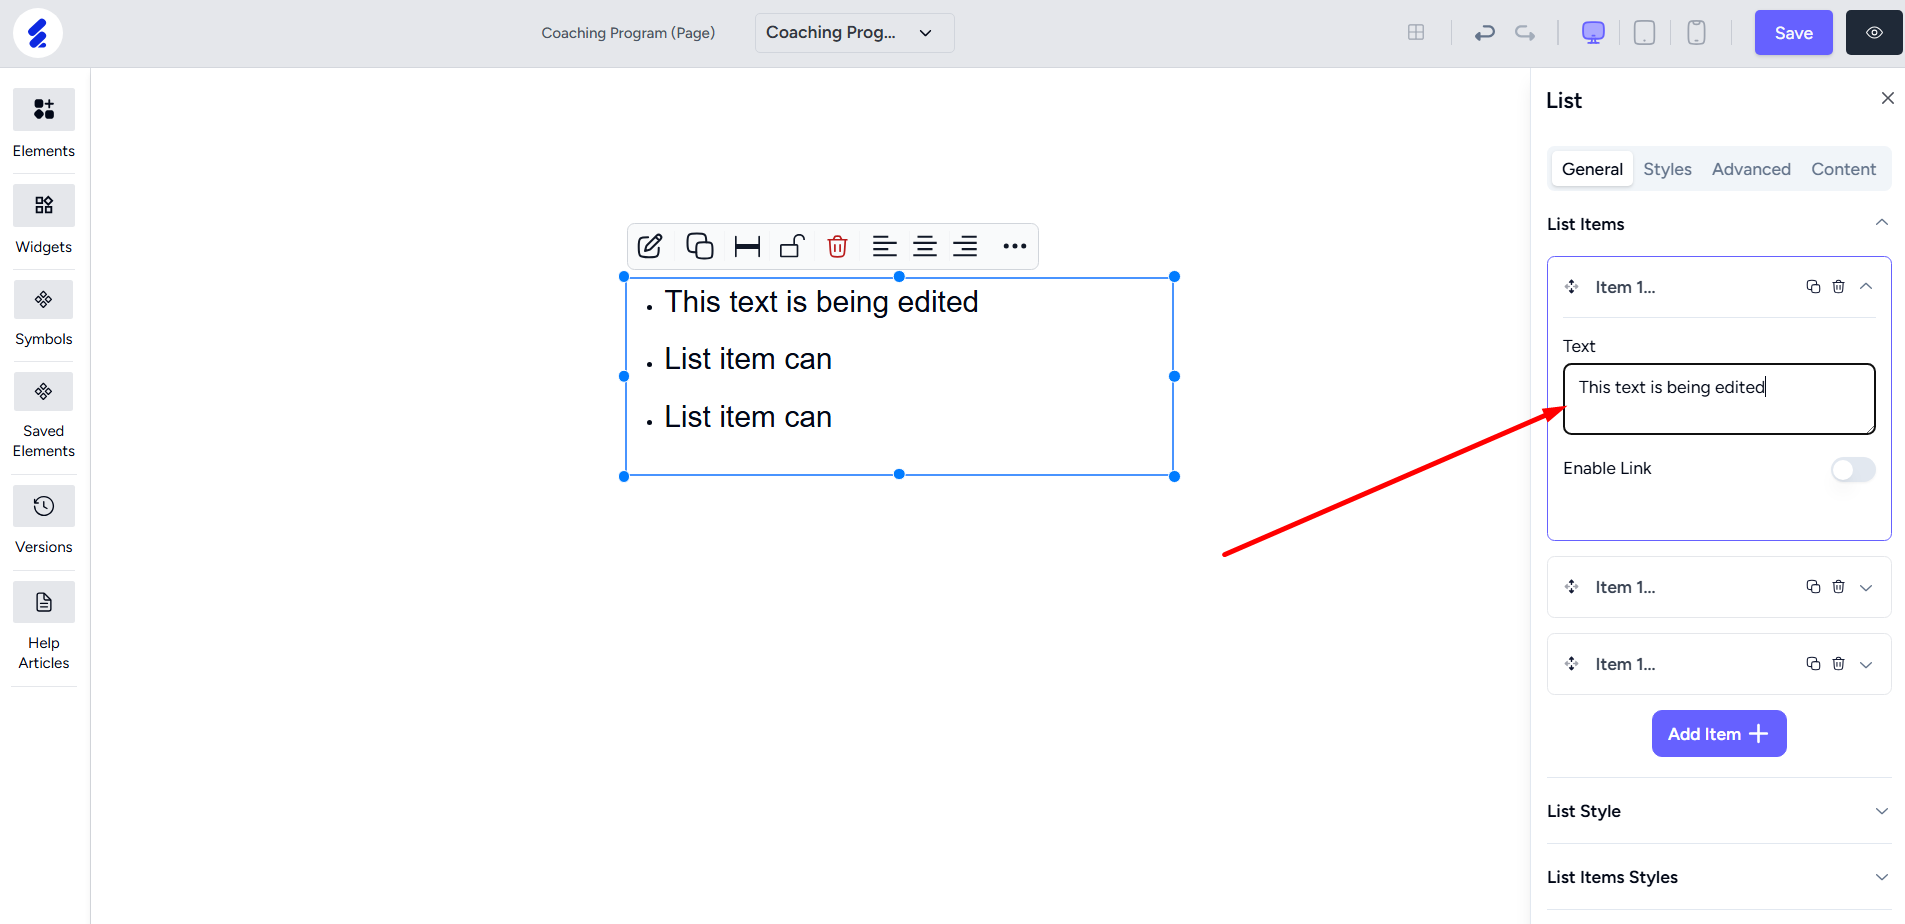Align list text to the right
The image size is (1905, 924).
coord(965,246)
